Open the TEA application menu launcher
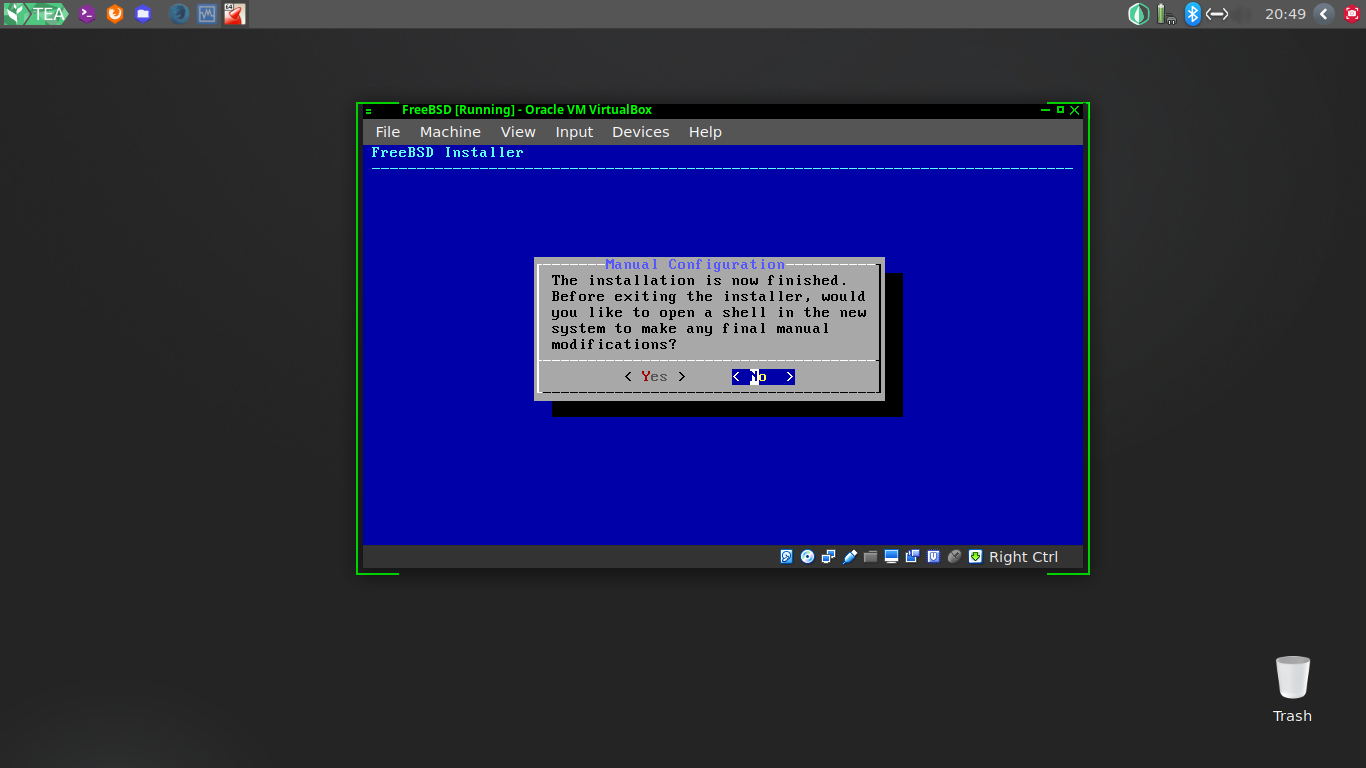 click(35, 14)
